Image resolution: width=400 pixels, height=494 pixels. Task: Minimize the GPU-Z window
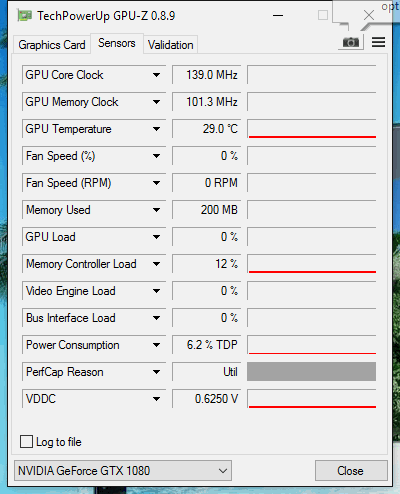[x=278, y=15]
